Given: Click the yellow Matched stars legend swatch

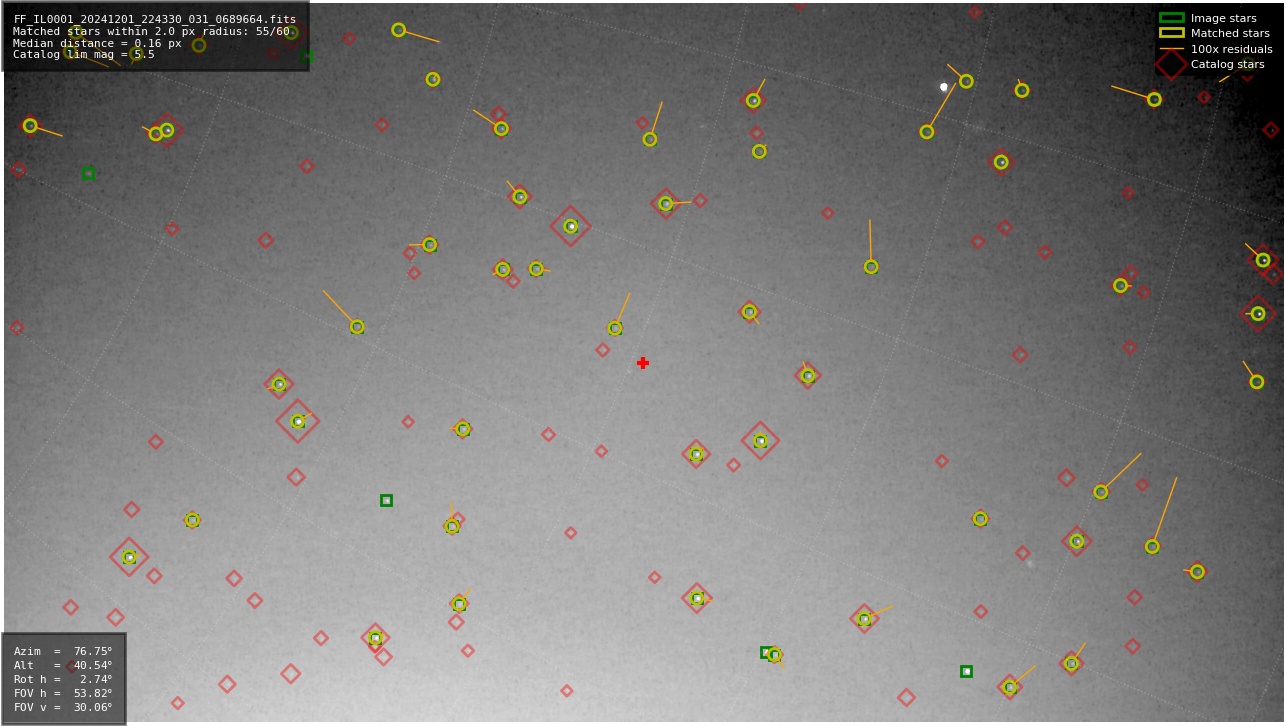Looking at the screenshot, I should coord(1171,33).
